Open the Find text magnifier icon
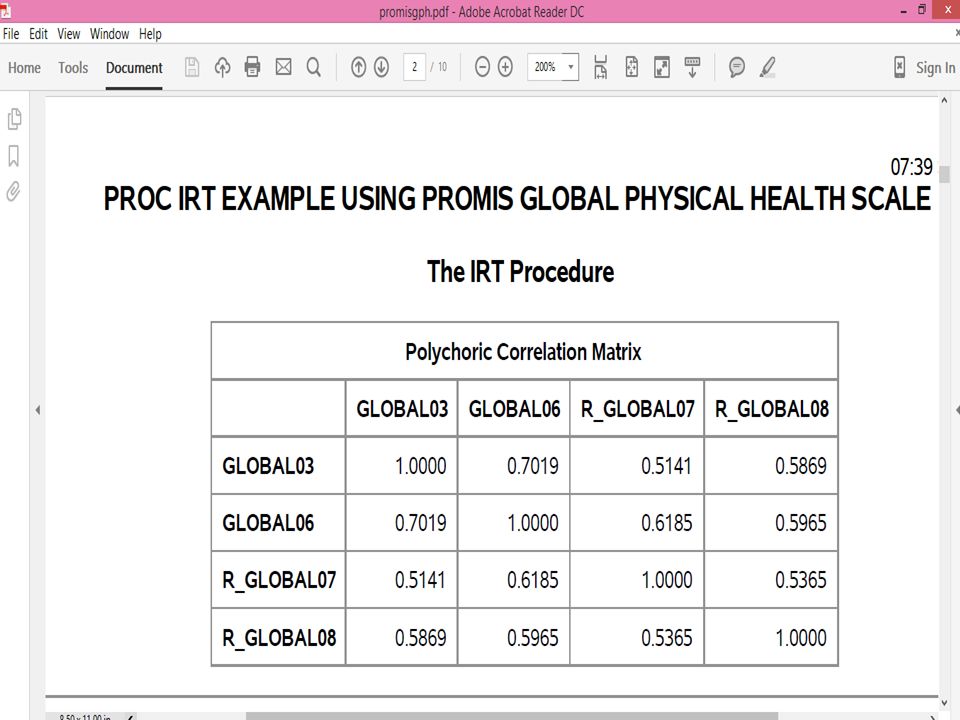960x720 pixels. [313, 67]
